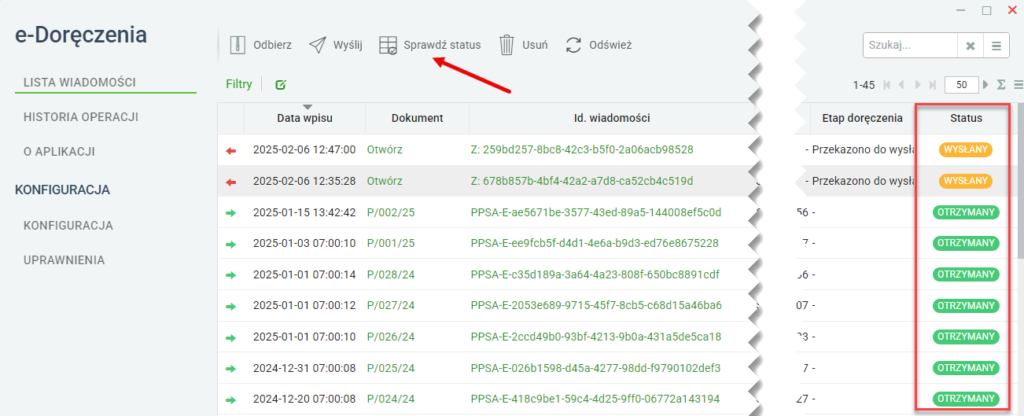Image resolution: width=1024 pixels, height=416 pixels.
Task: Click green incoming arrow in P/026/24 row
Action: (230, 338)
